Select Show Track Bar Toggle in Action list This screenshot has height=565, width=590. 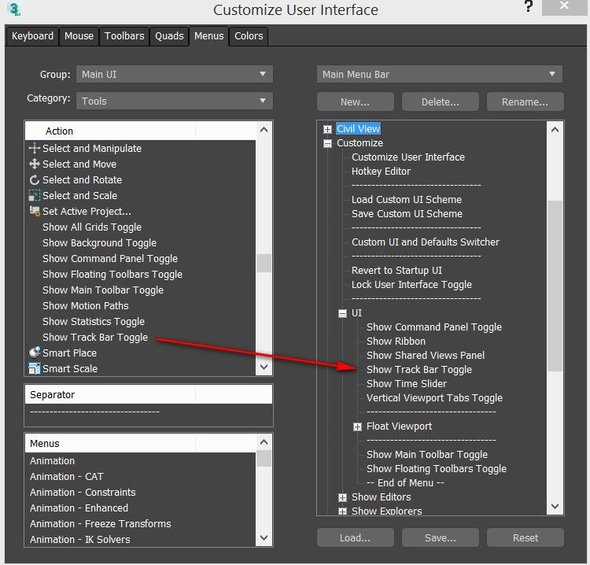click(95, 337)
